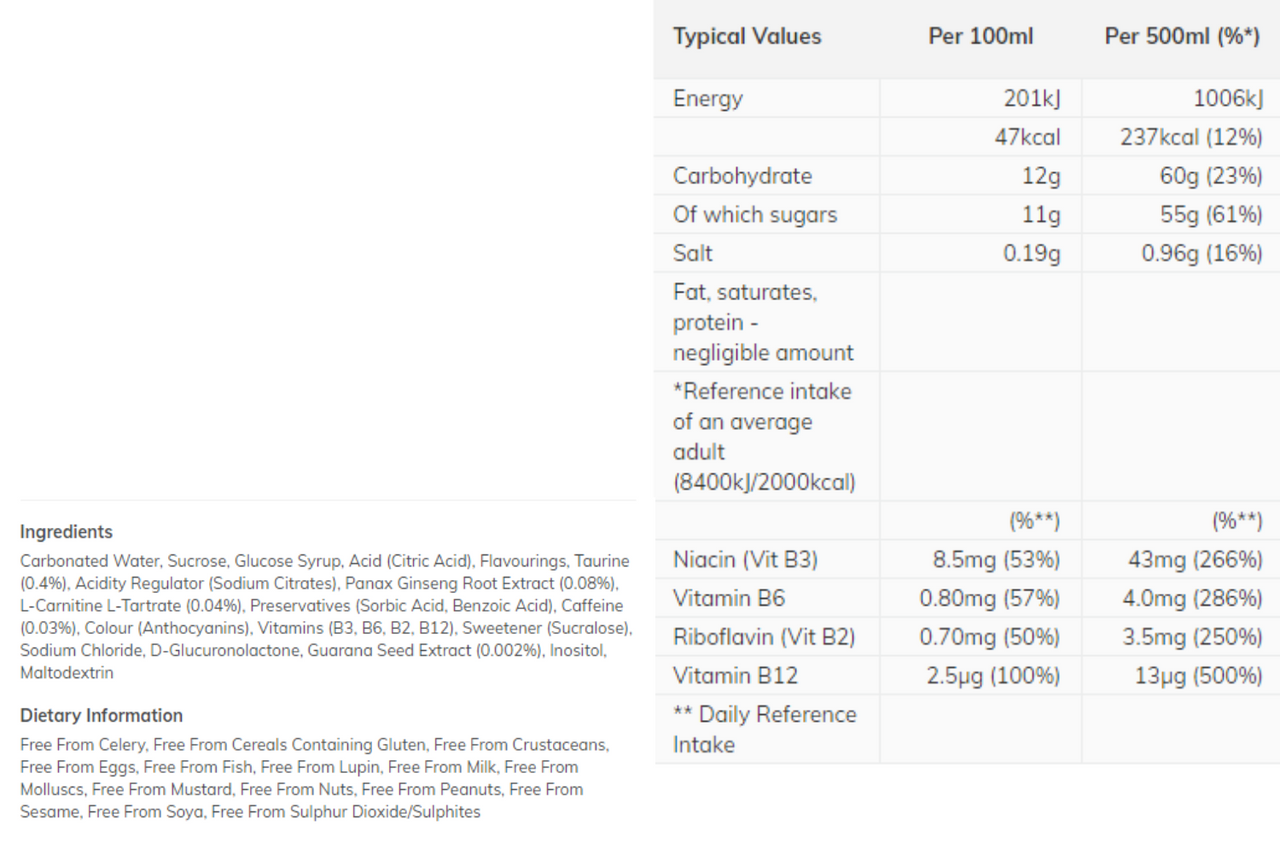This screenshot has height=853, width=1280.
Task: Select the Per 500ml (%*) column header
Action: [1182, 37]
